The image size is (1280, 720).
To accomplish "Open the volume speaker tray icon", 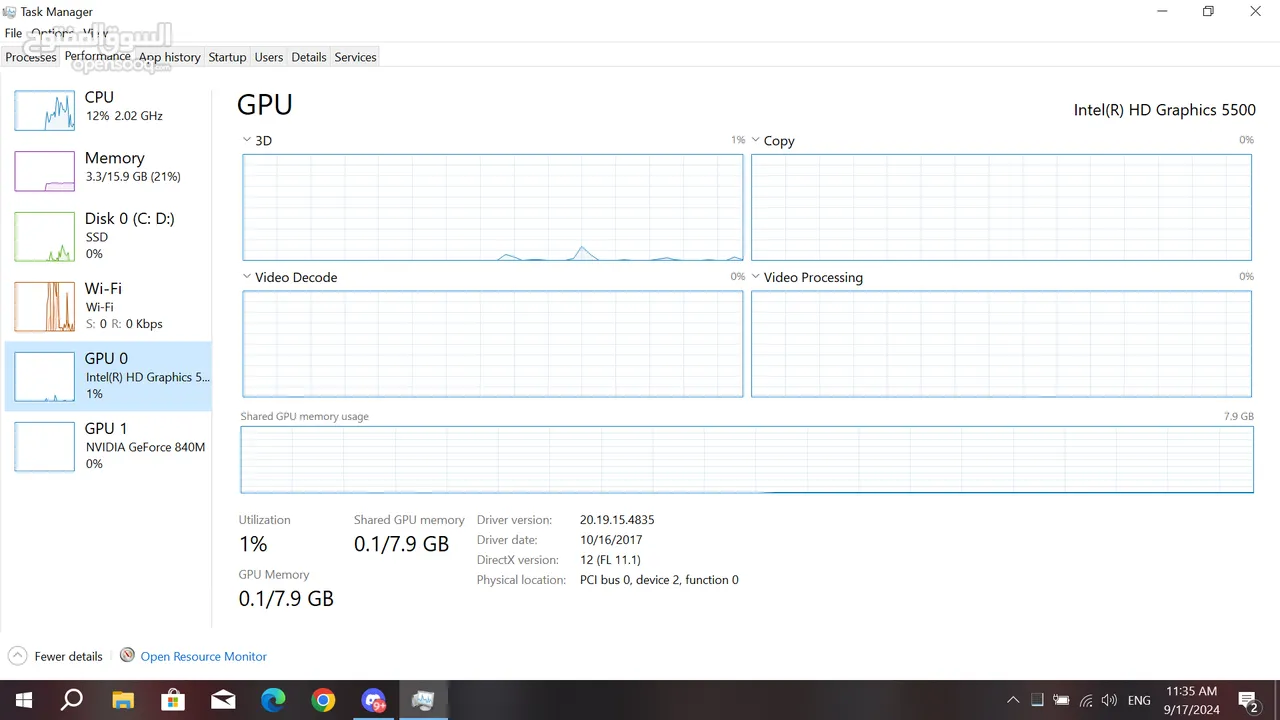I will (x=1109, y=700).
